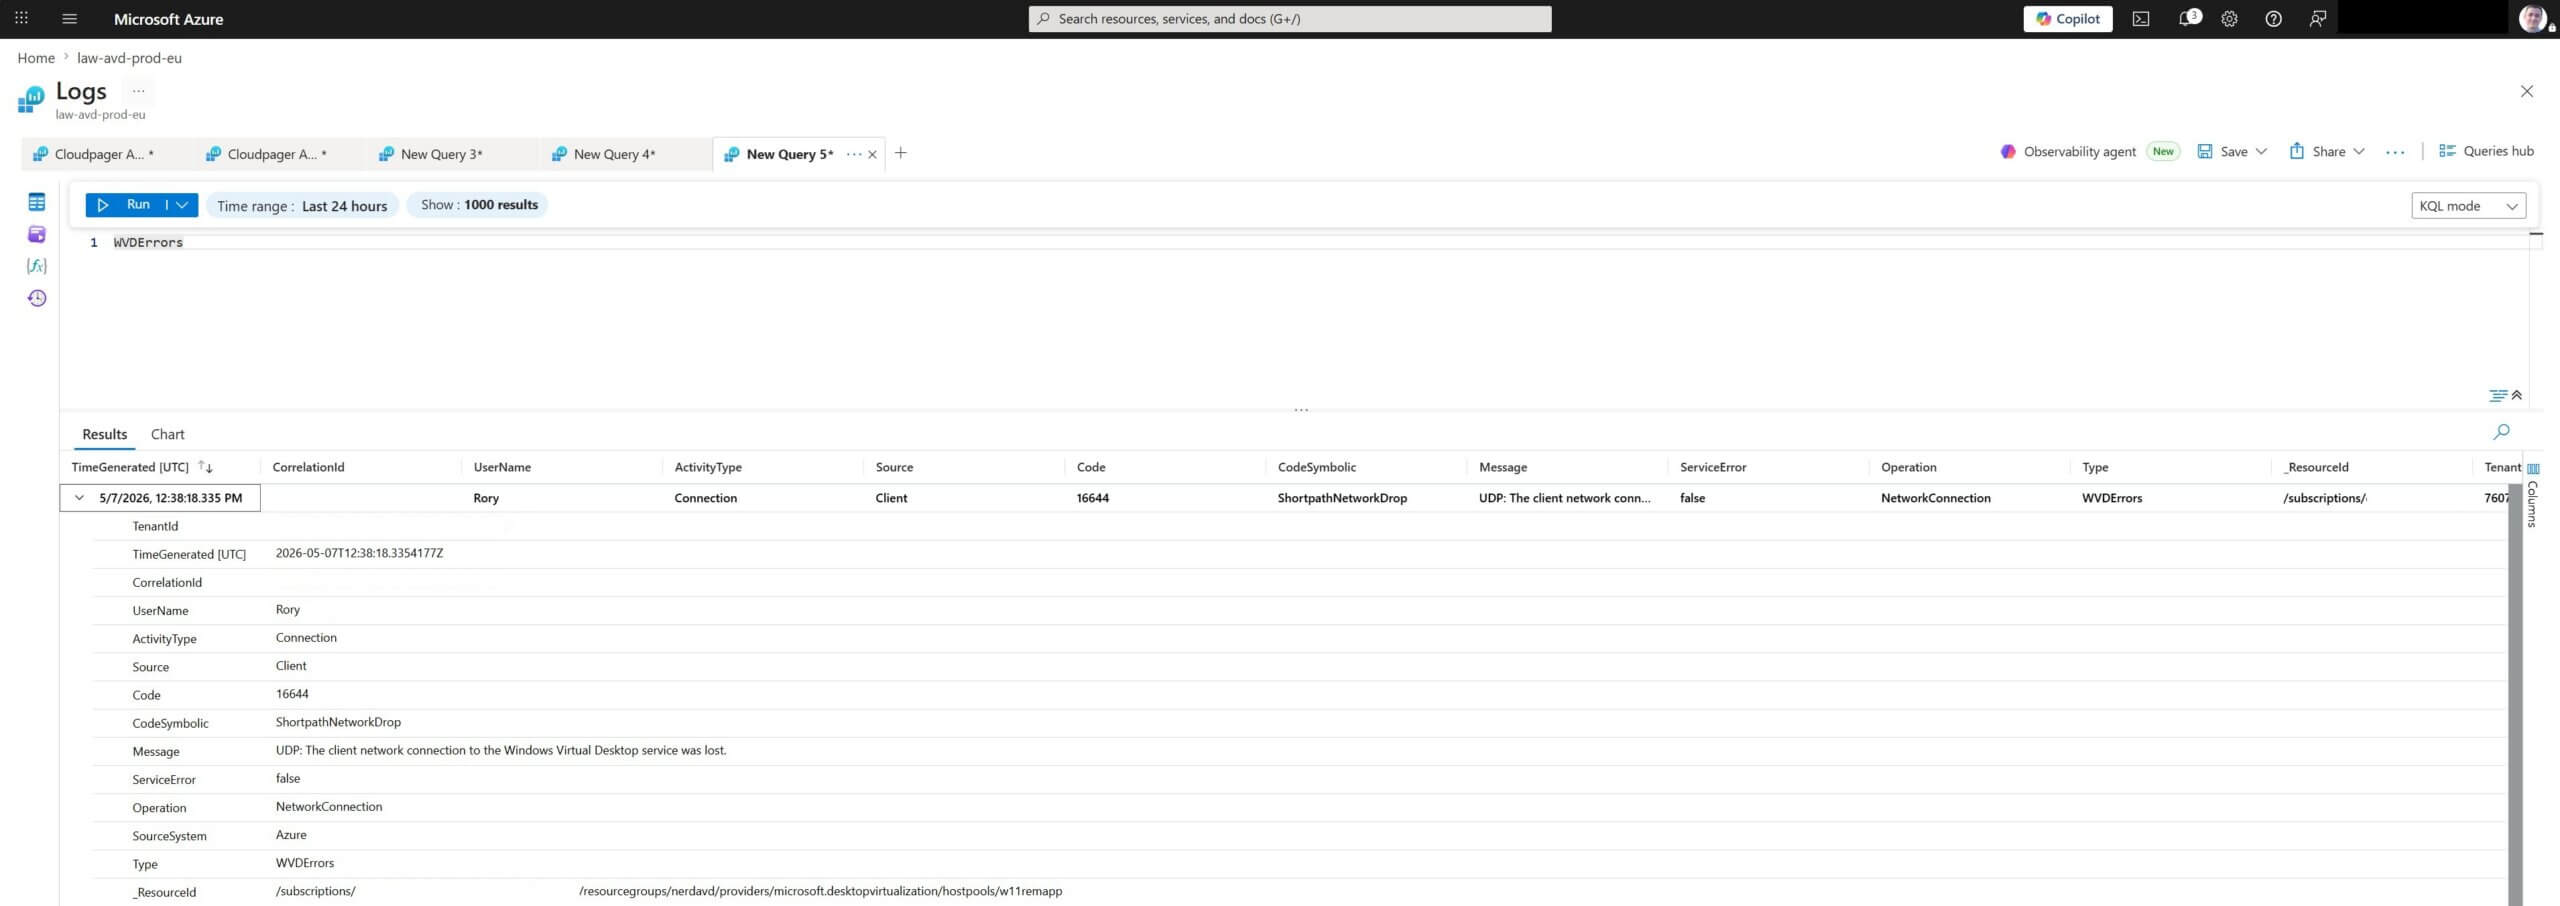The width and height of the screenshot is (2560, 906).
Task: Share the query
Action: click(2317, 151)
